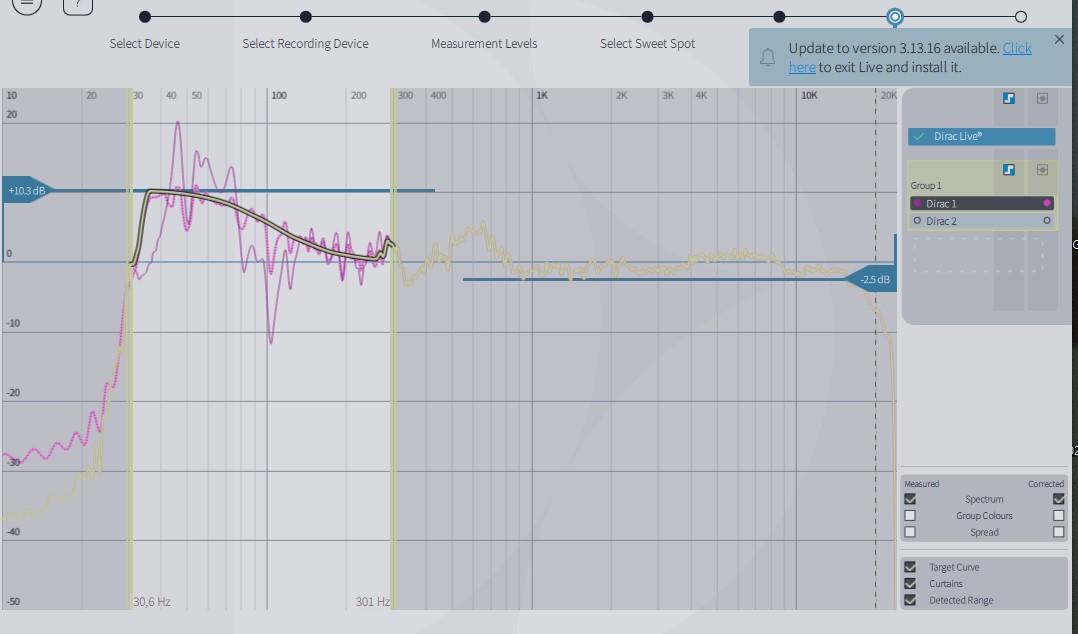Image resolution: width=1078 pixels, height=634 pixels.
Task: Select the Dirac 2 channel
Action: pos(981,221)
